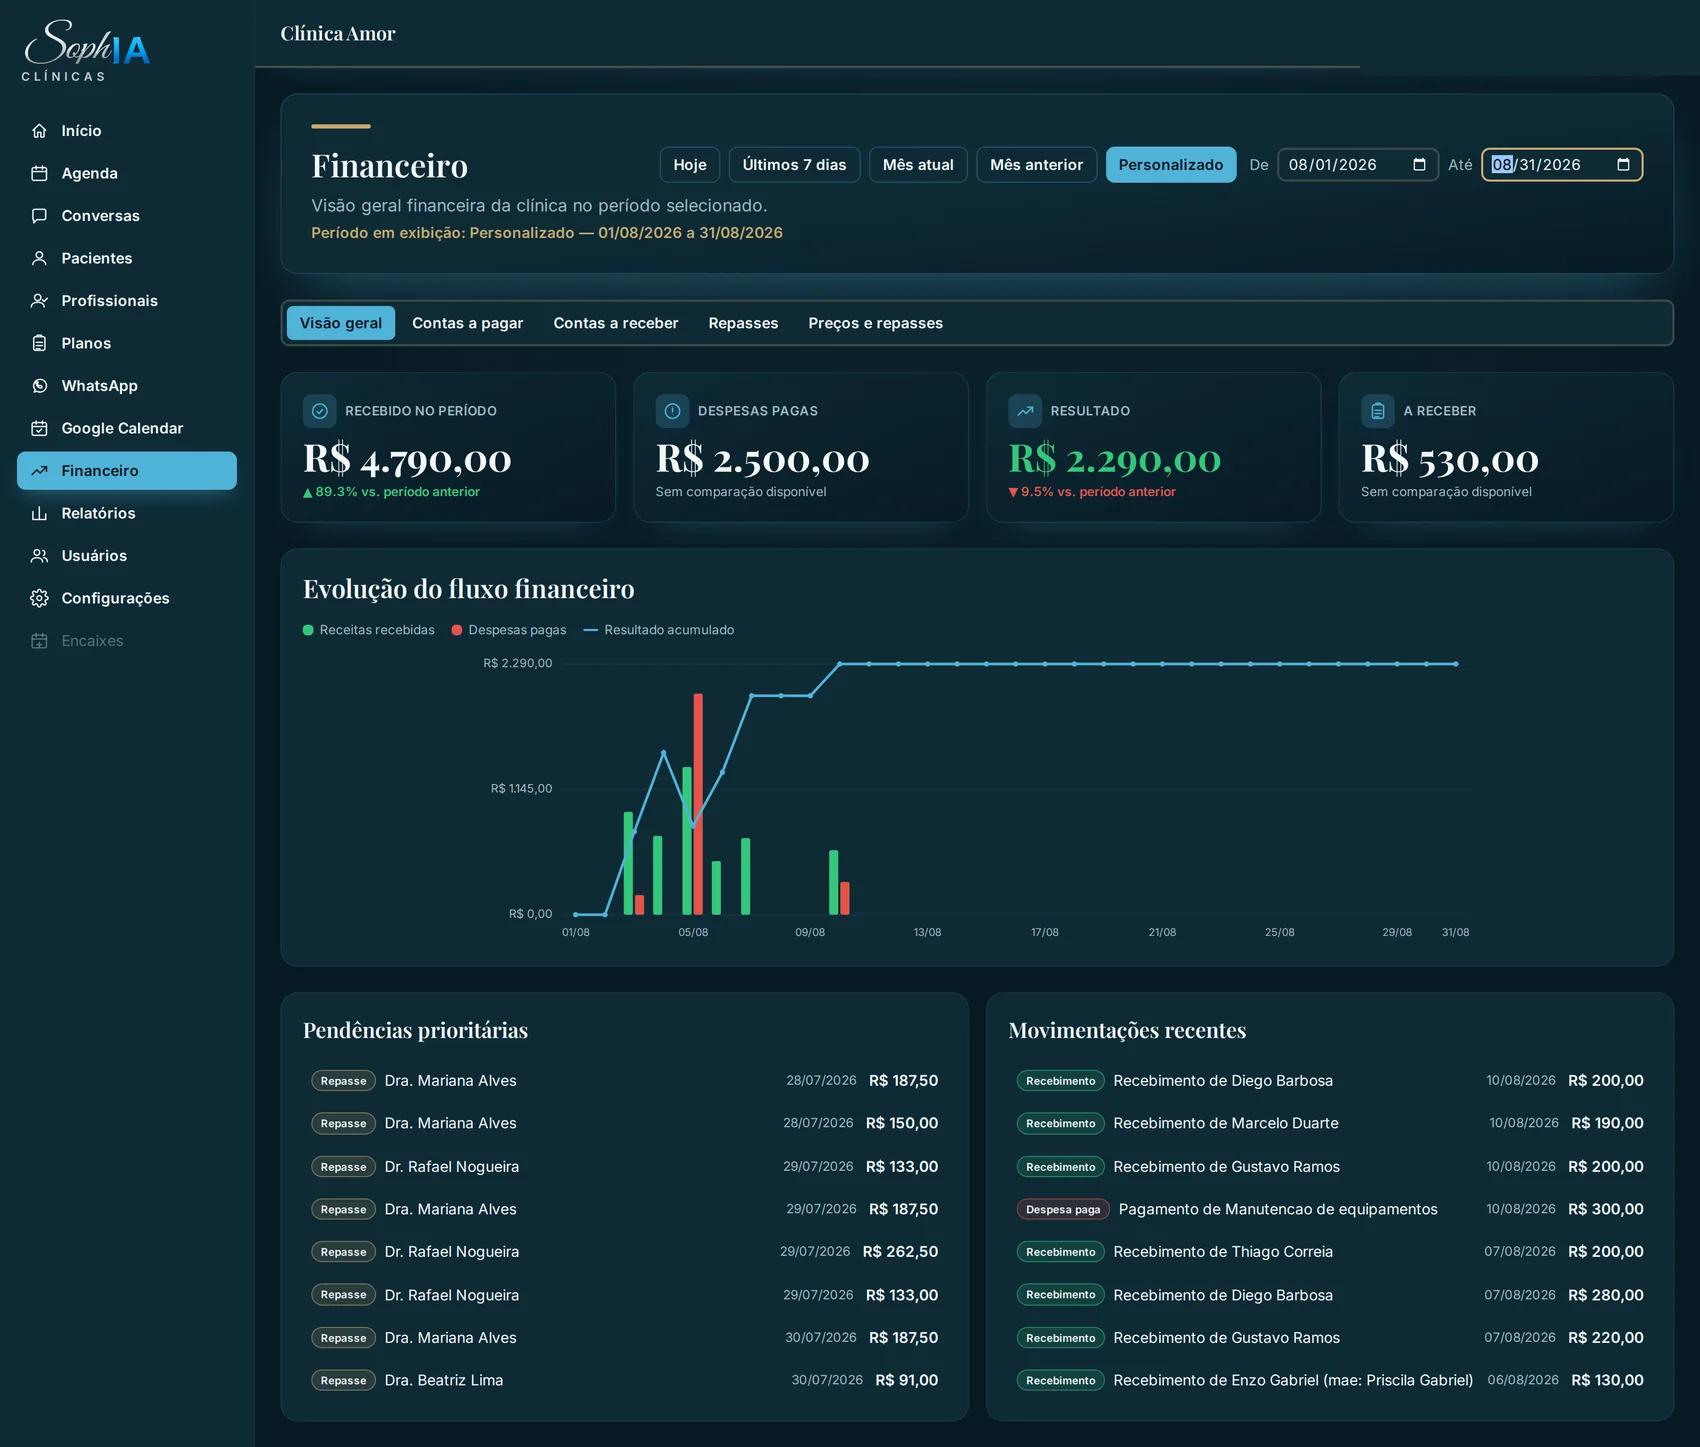Open the Preços e repasses tab
Image resolution: width=1700 pixels, height=1447 pixels.
pyautogui.click(x=876, y=323)
